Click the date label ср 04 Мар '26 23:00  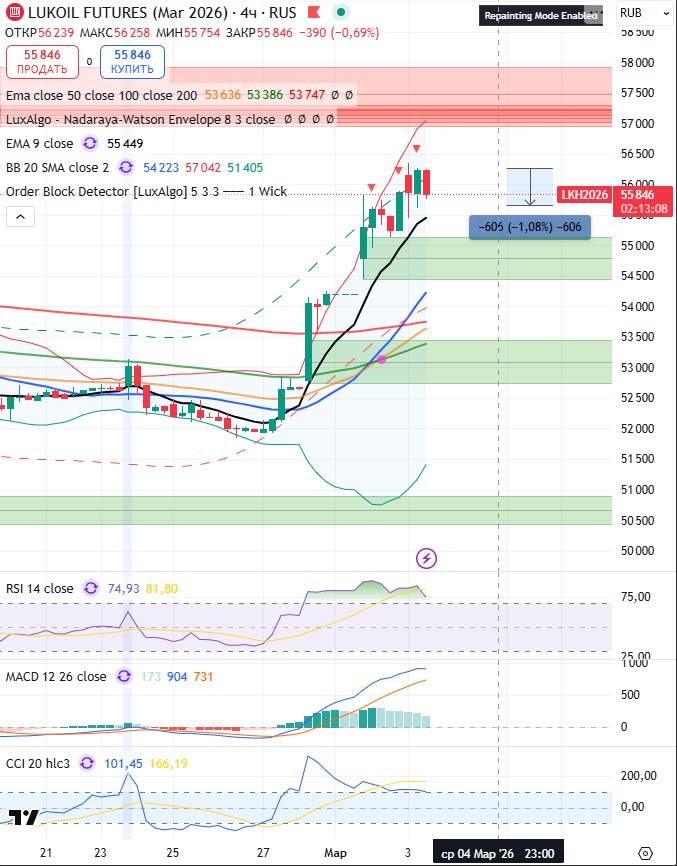click(498, 854)
